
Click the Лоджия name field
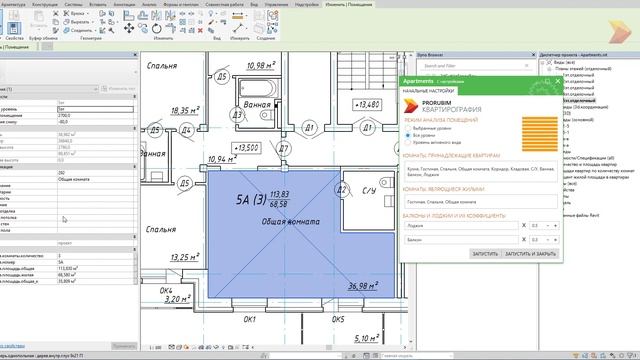[461, 226]
